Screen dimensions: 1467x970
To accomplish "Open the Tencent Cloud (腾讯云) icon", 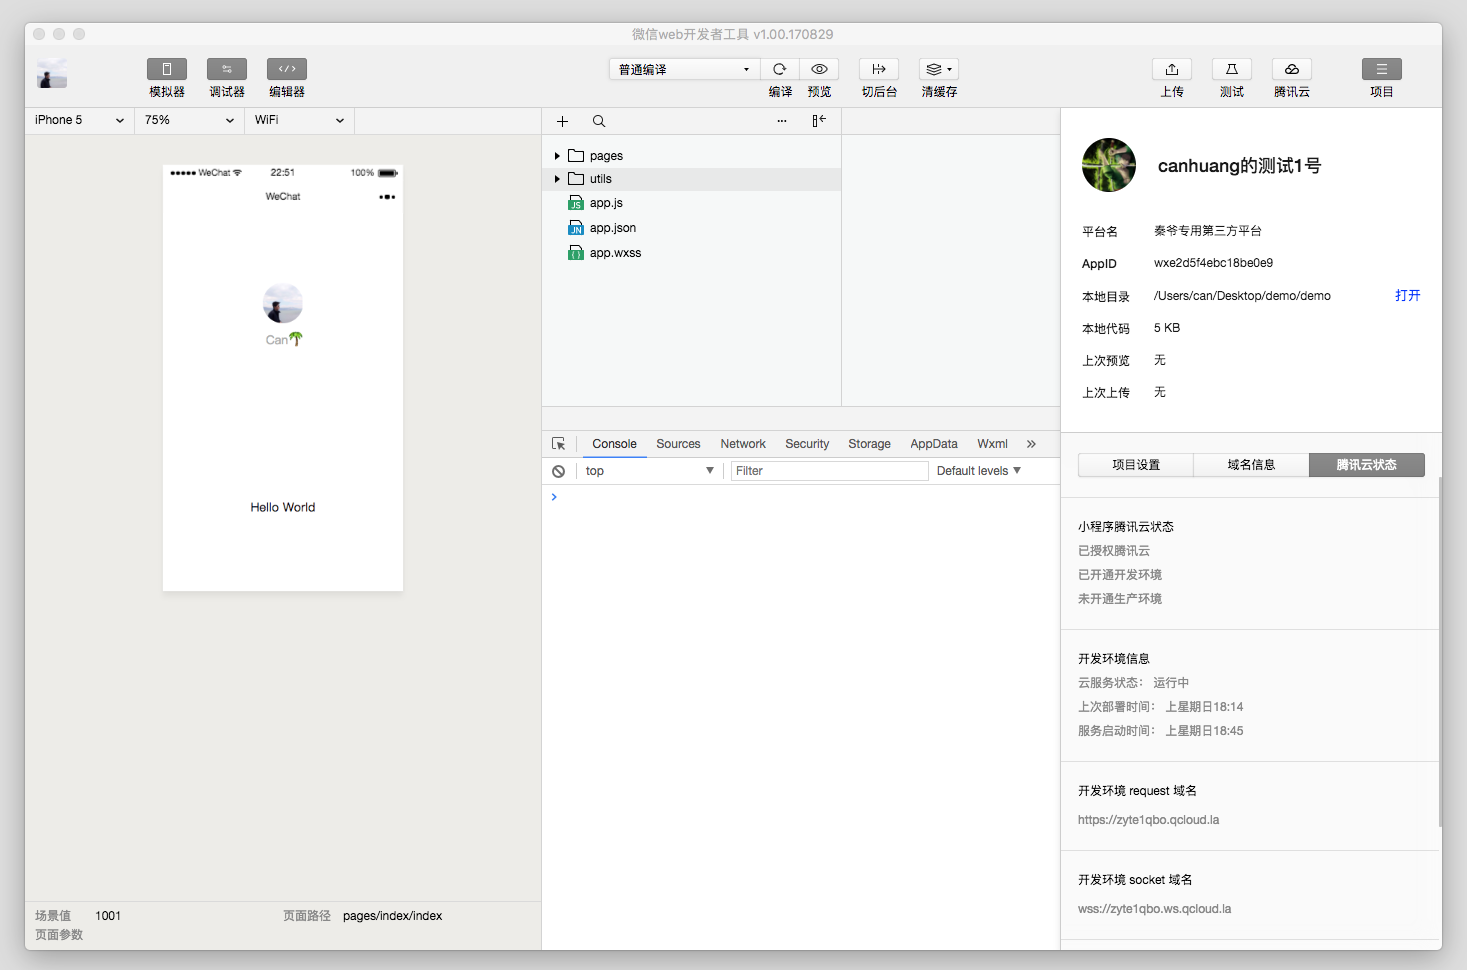I will (x=1292, y=69).
